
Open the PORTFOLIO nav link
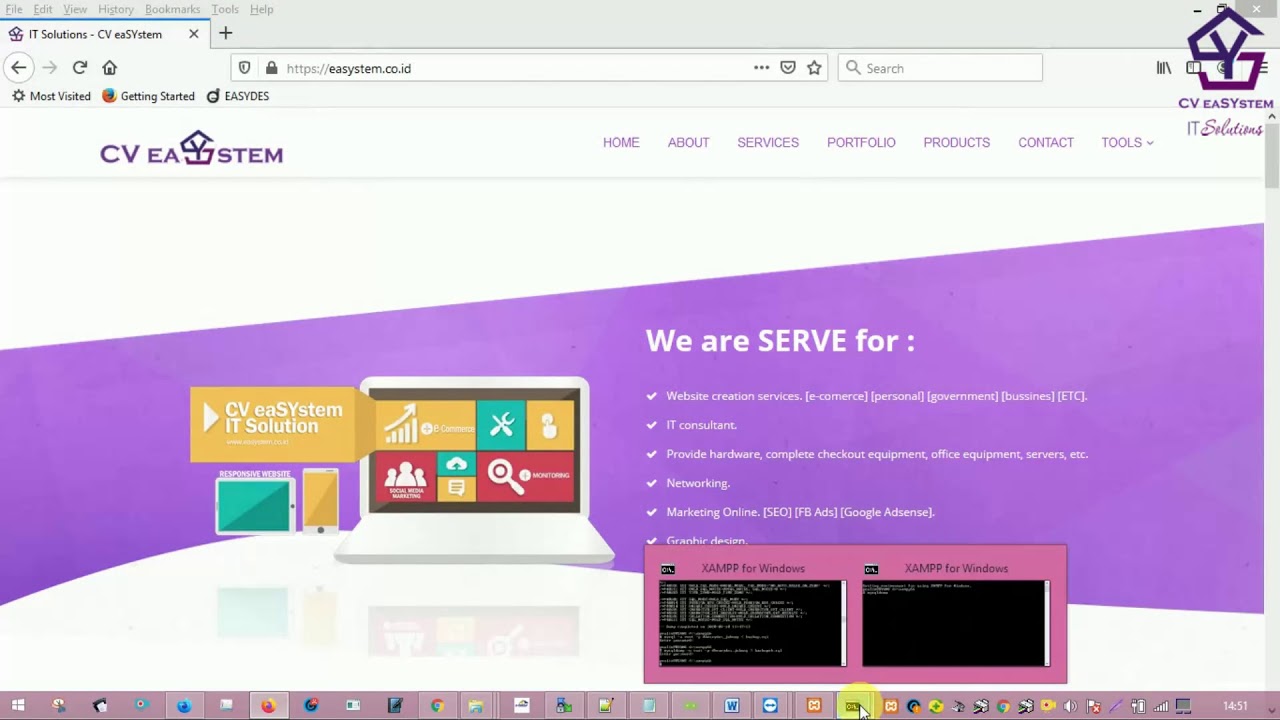click(x=861, y=143)
